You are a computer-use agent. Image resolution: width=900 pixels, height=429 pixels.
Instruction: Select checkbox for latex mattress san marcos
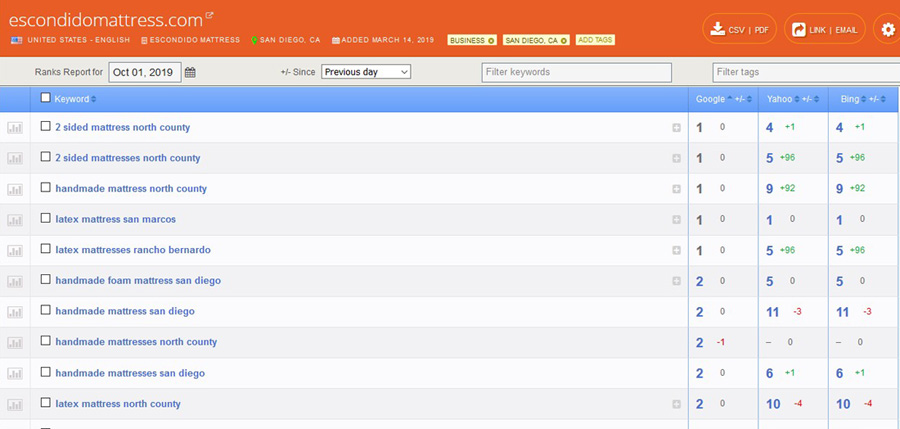click(45, 219)
